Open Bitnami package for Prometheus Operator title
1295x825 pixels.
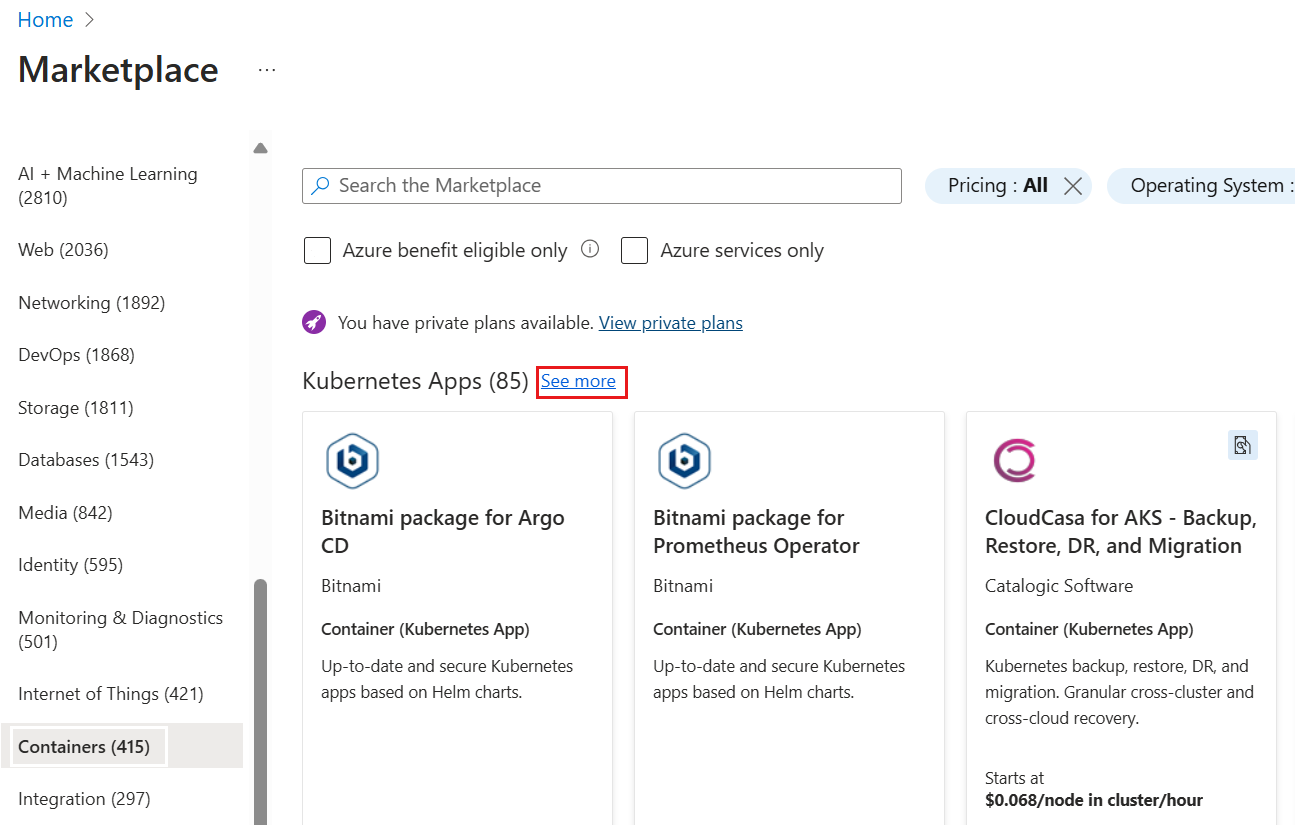point(756,532)
